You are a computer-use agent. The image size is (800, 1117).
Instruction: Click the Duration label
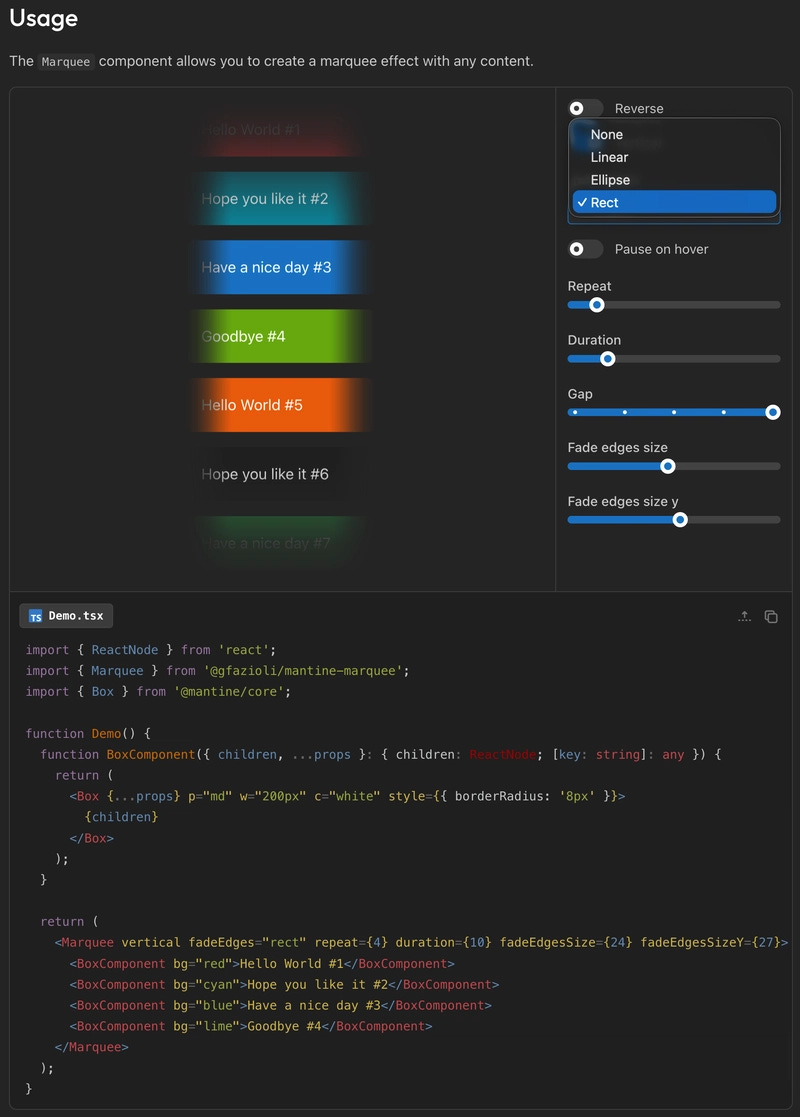click(x=594, y=341)
